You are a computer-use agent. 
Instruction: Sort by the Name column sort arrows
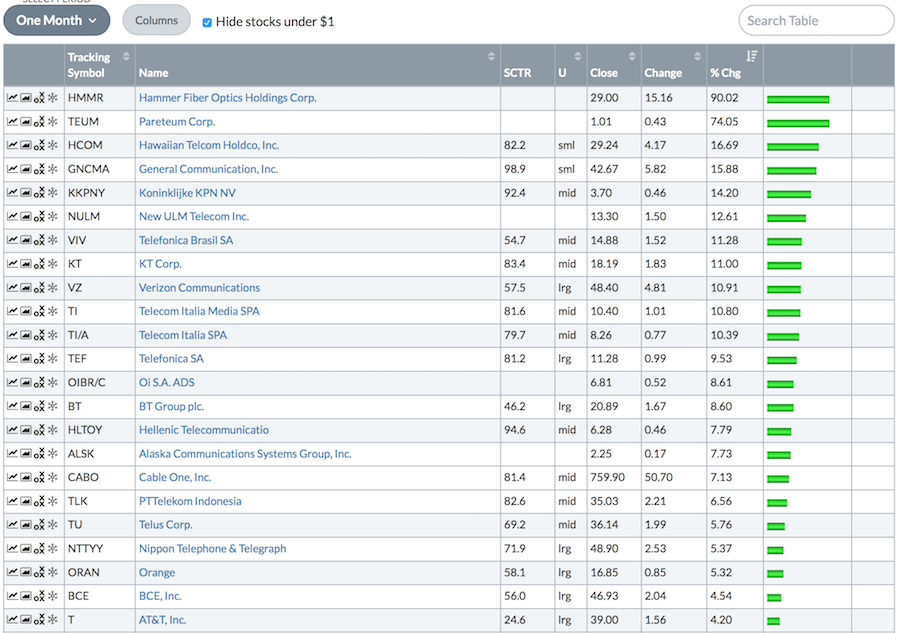point(491,57)
